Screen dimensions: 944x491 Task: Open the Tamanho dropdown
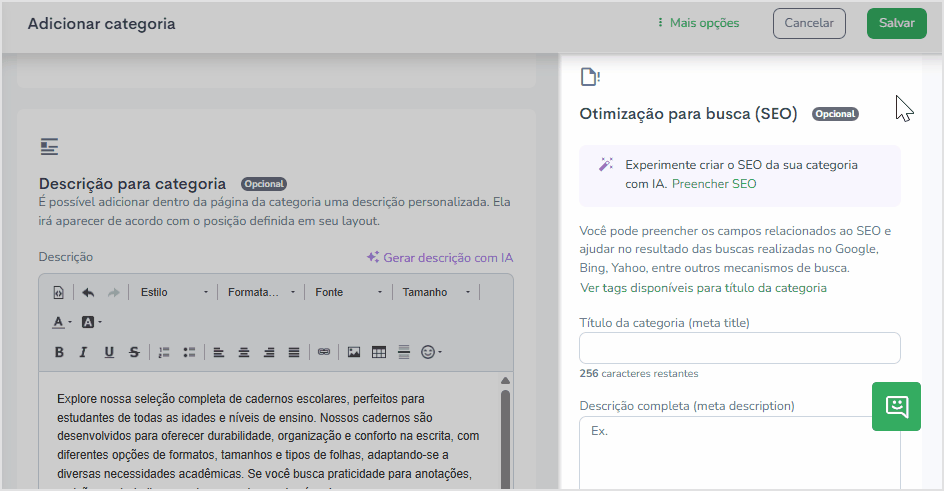pos(436,292)
